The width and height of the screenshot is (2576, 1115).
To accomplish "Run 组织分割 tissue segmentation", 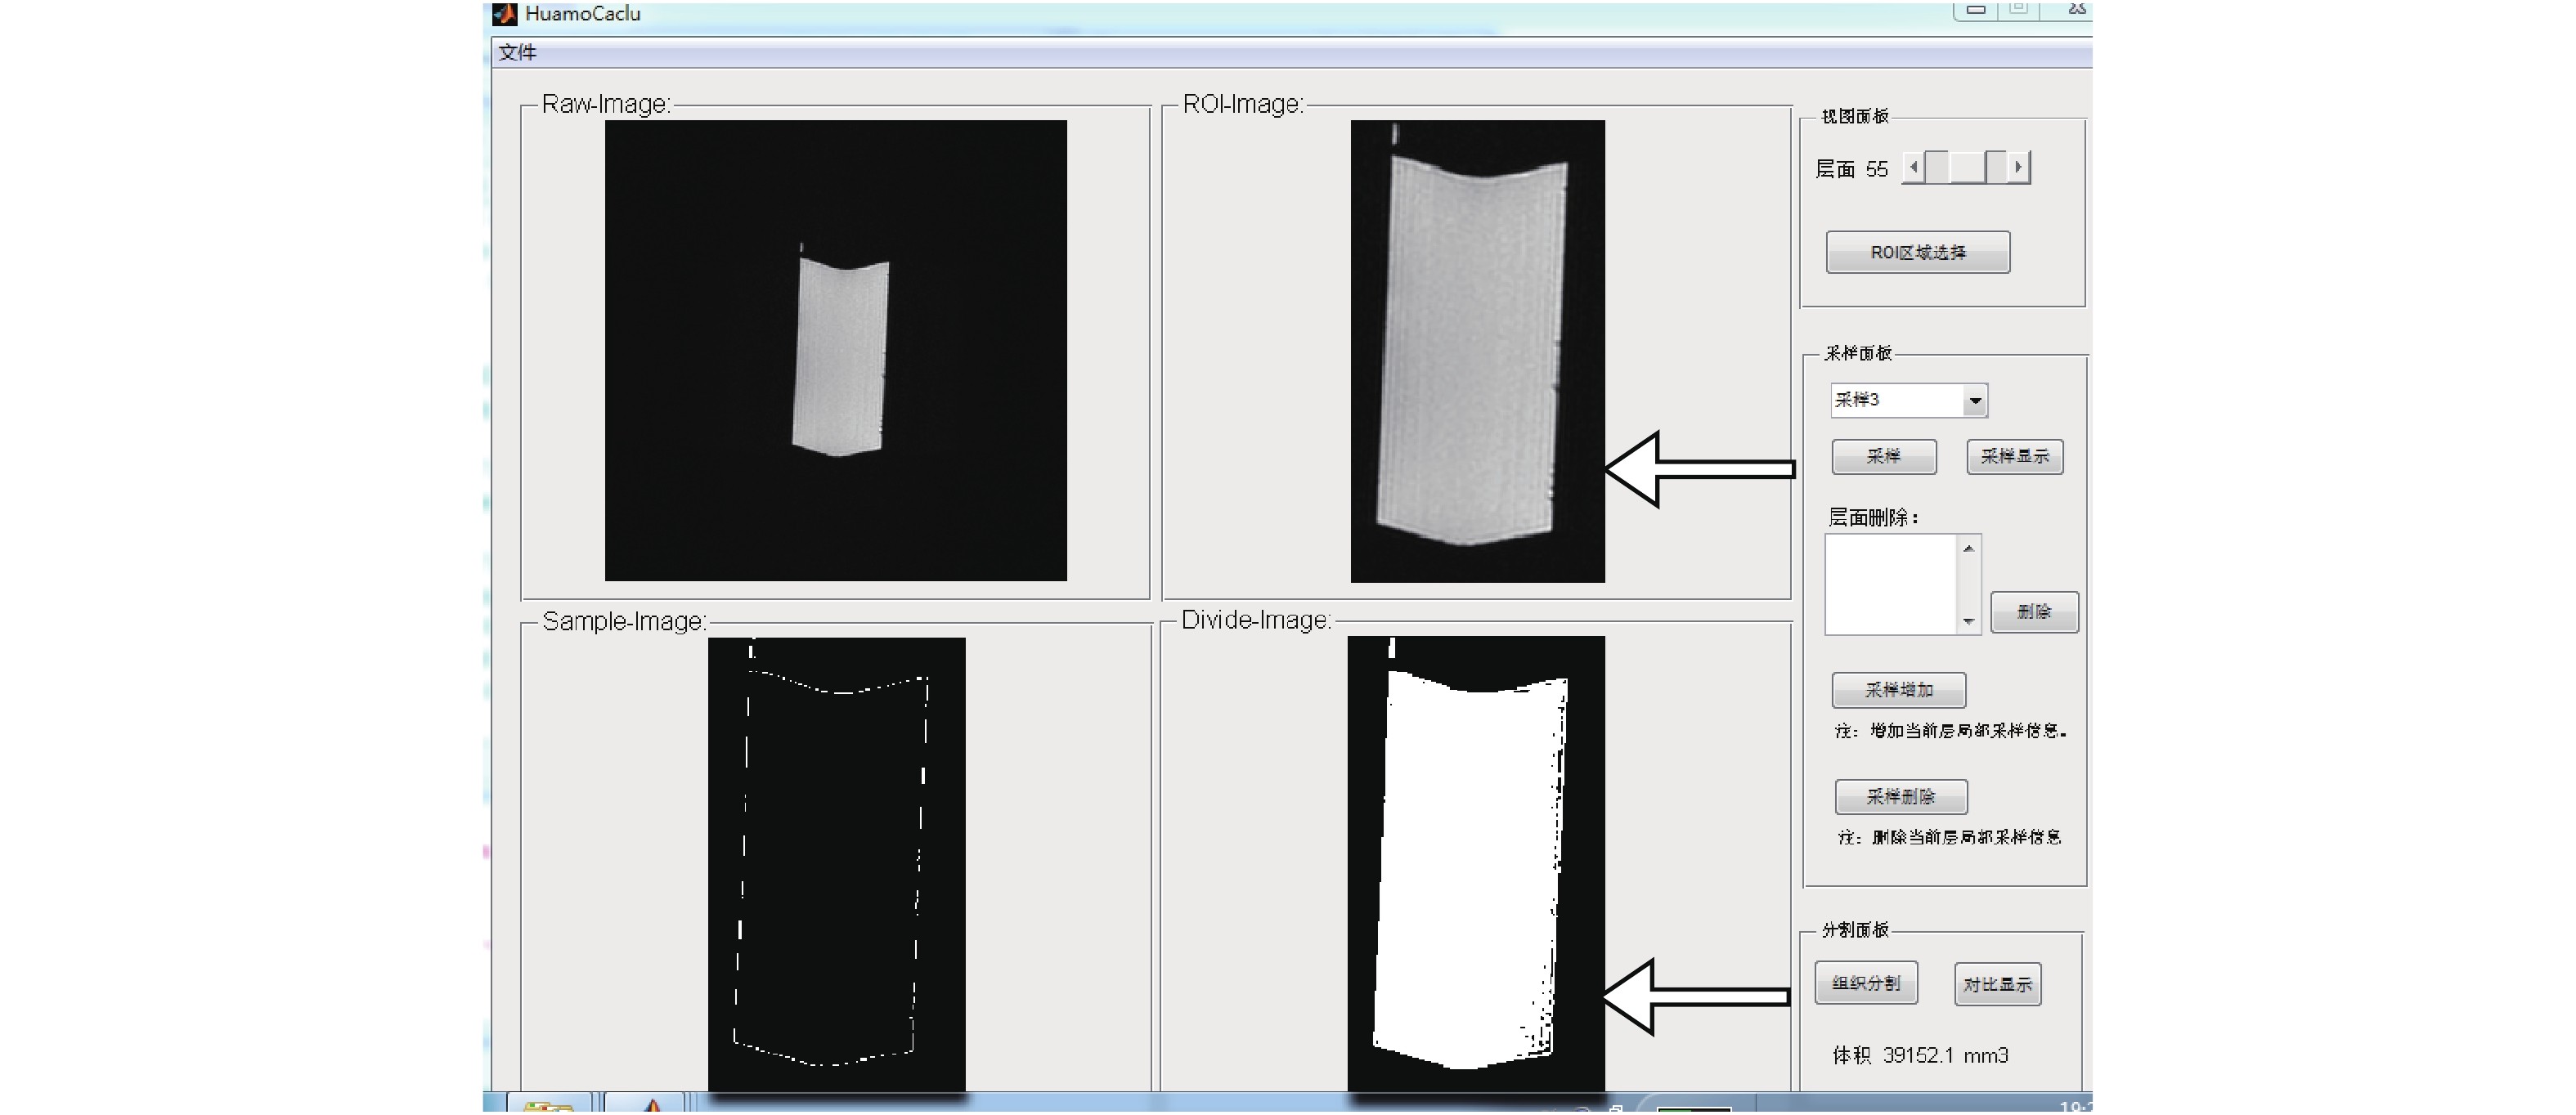I will point(1865,983).
